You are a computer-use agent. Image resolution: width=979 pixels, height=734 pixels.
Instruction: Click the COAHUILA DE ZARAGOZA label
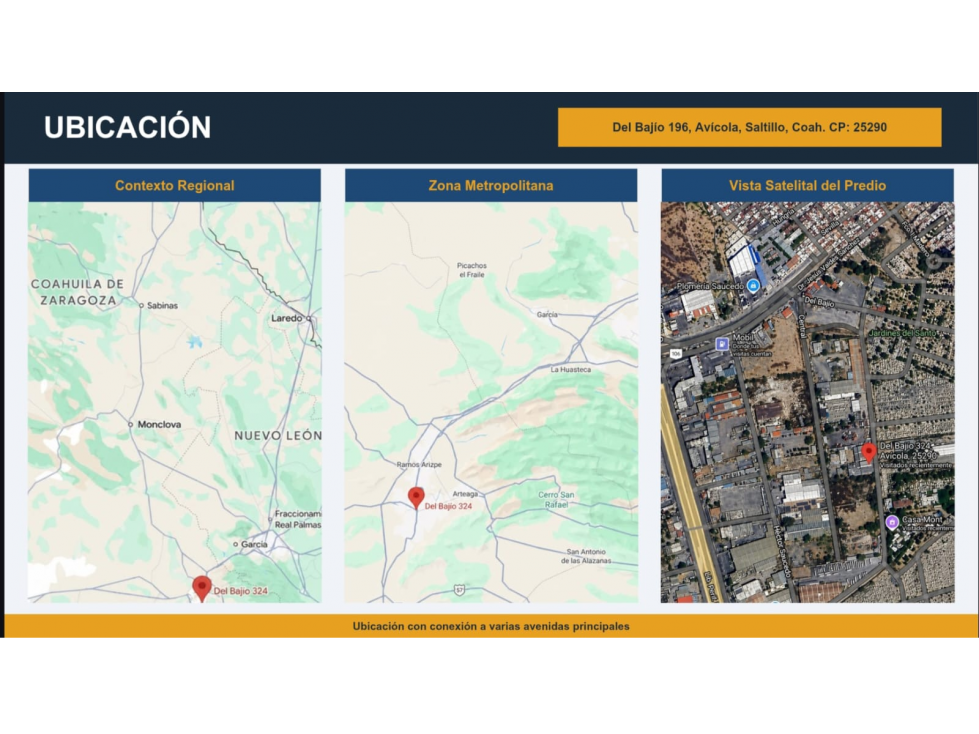pyautogui.click(x=77, y=292)
